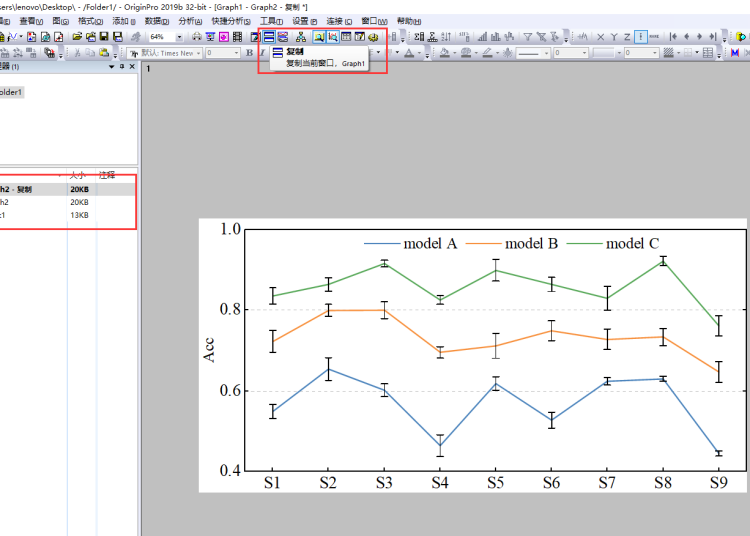Click the italic I formatting button
The height and width of the screenshot is (536, 750).
point(262,53)
